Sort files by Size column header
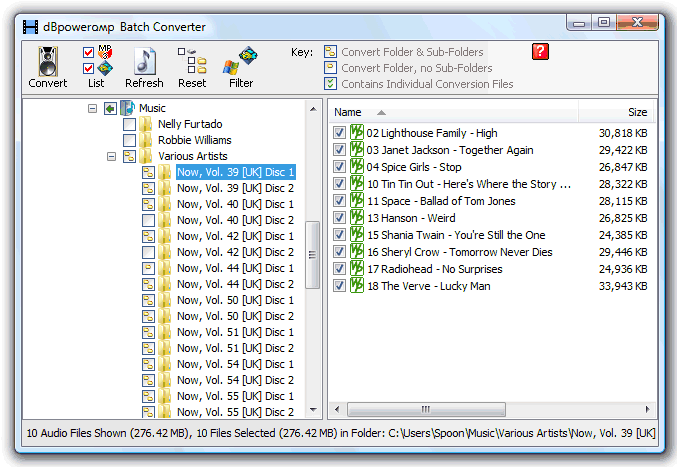The width and height of the screenshot is (677, 467). point(636,112)
